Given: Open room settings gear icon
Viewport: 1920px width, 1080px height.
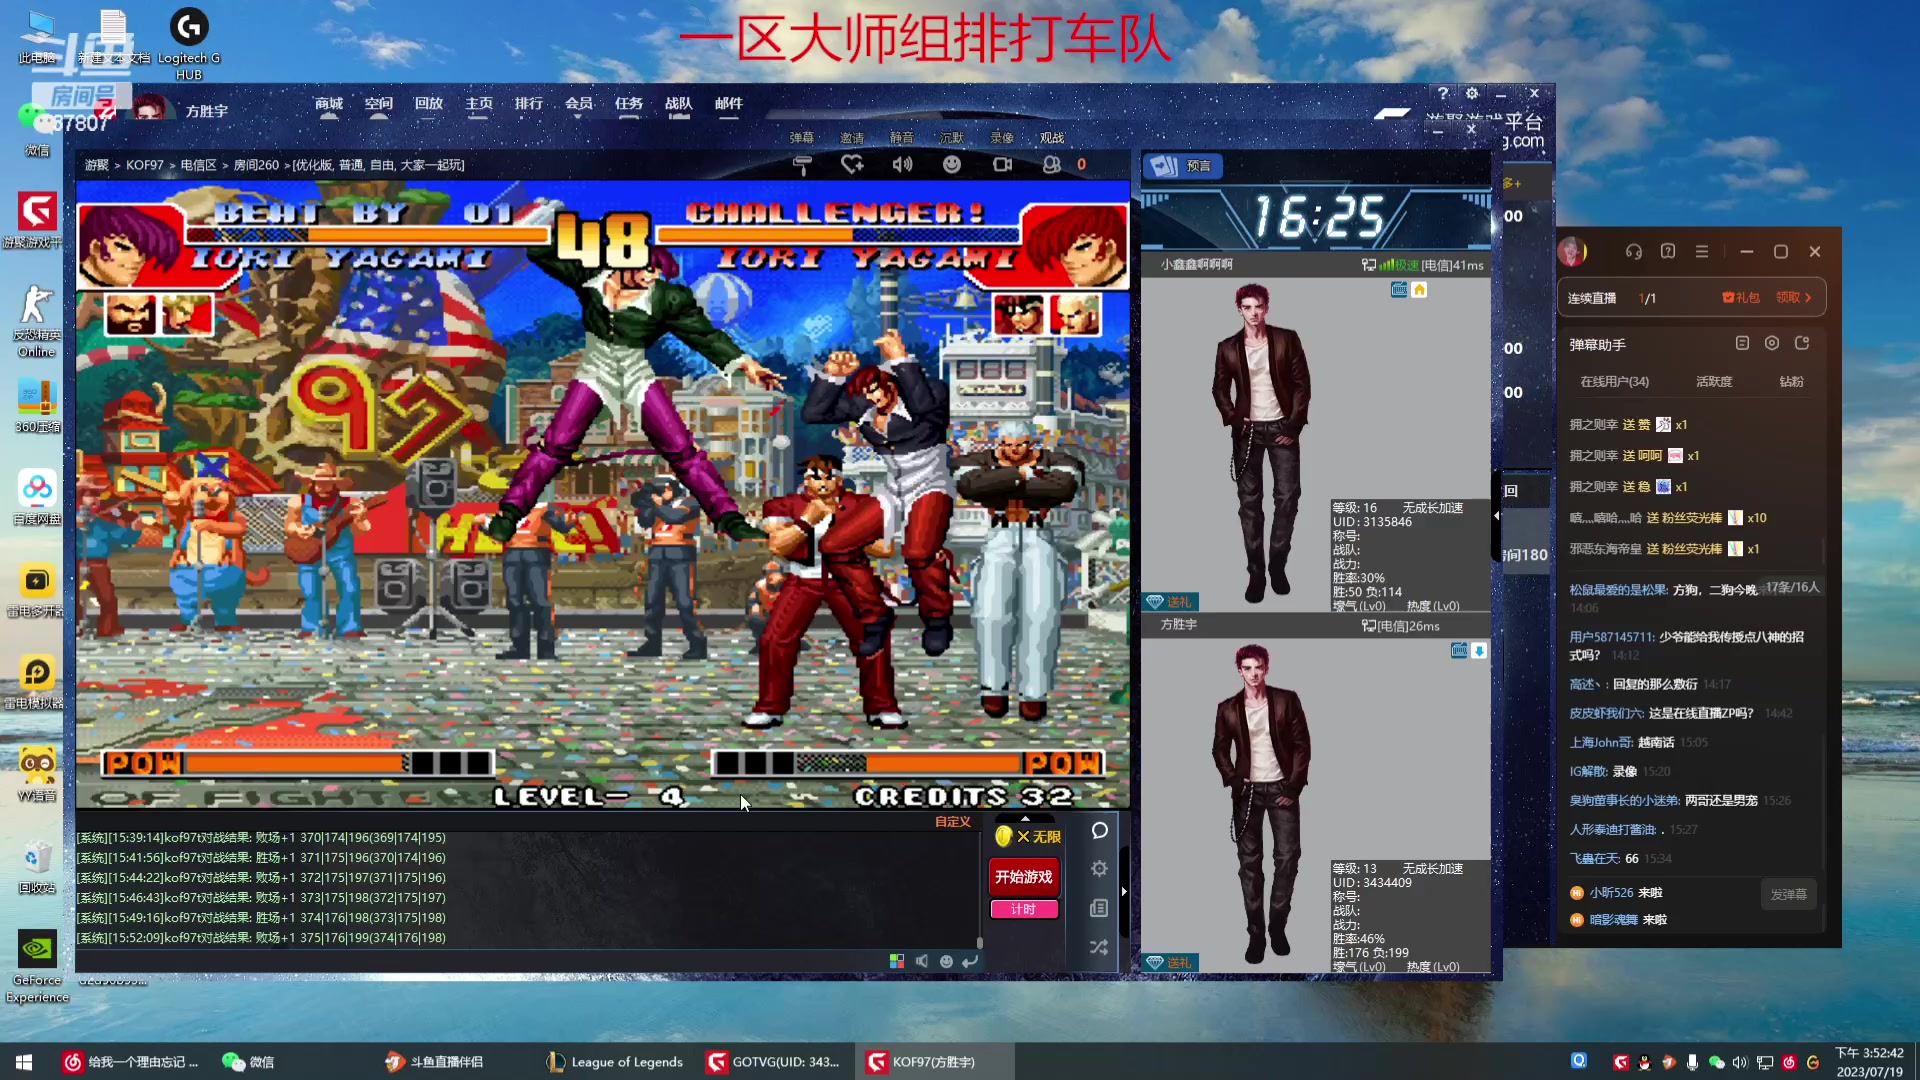Looking at the screenshot, I should 1099,869.
